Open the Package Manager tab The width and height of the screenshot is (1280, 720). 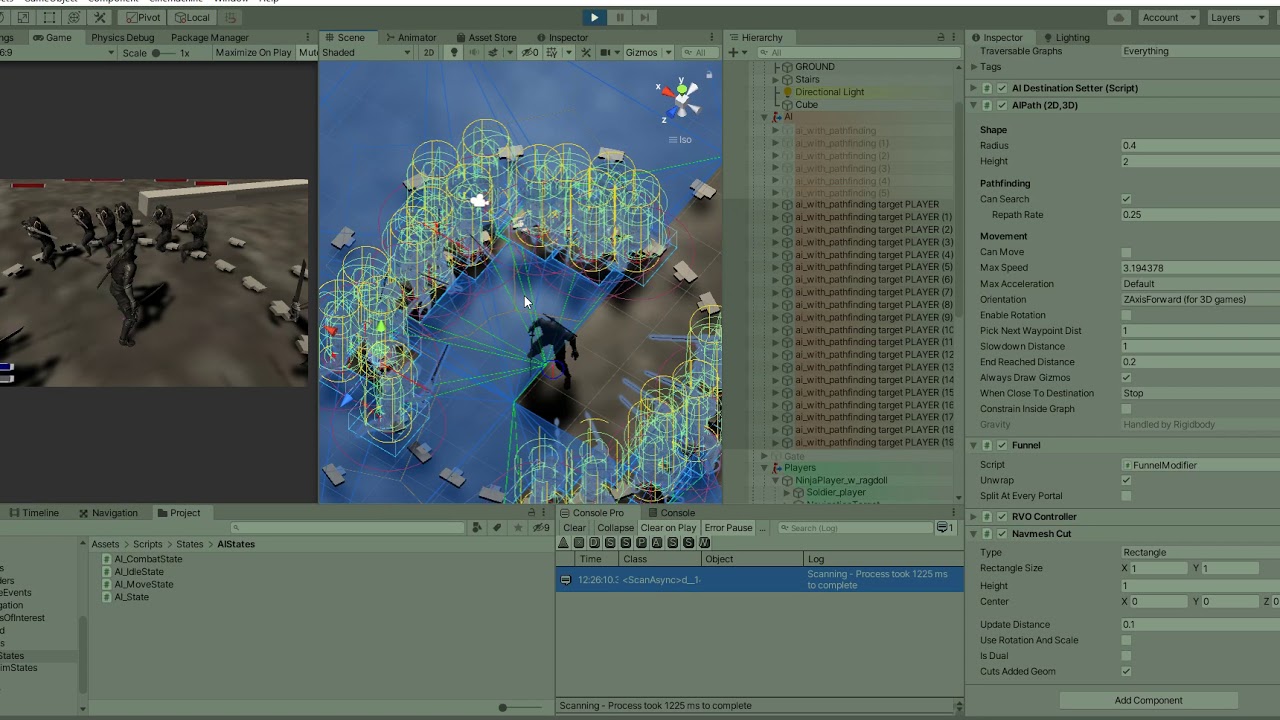point(210,37)
